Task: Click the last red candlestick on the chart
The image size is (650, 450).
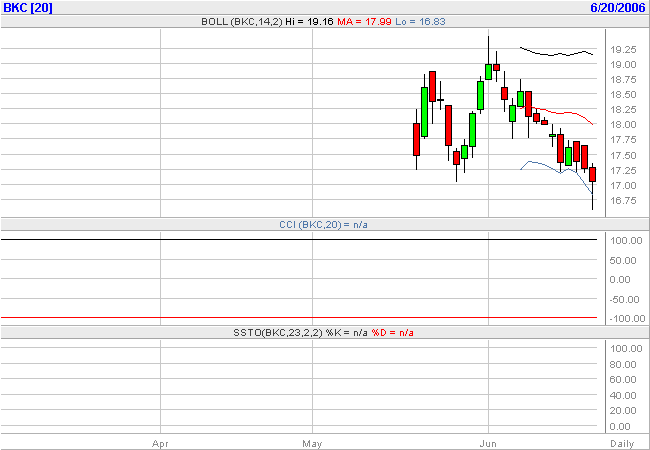Action: point(592,174)
